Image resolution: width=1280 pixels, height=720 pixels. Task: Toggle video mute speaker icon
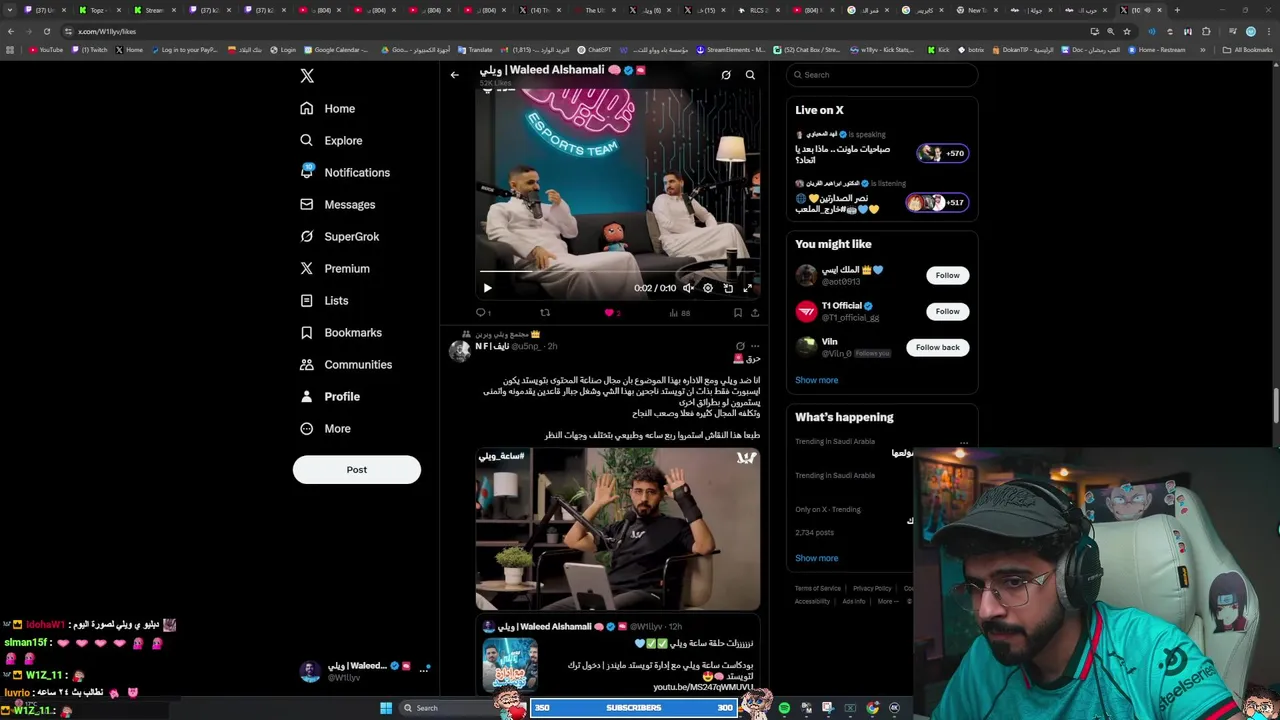pos(688,288)
